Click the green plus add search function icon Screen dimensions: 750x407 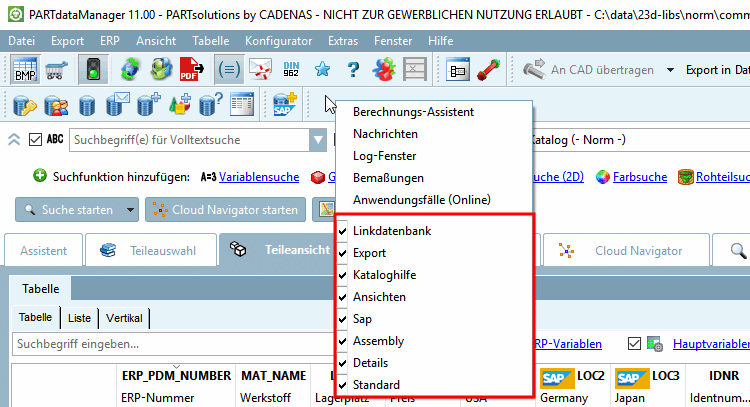(40, 176)
